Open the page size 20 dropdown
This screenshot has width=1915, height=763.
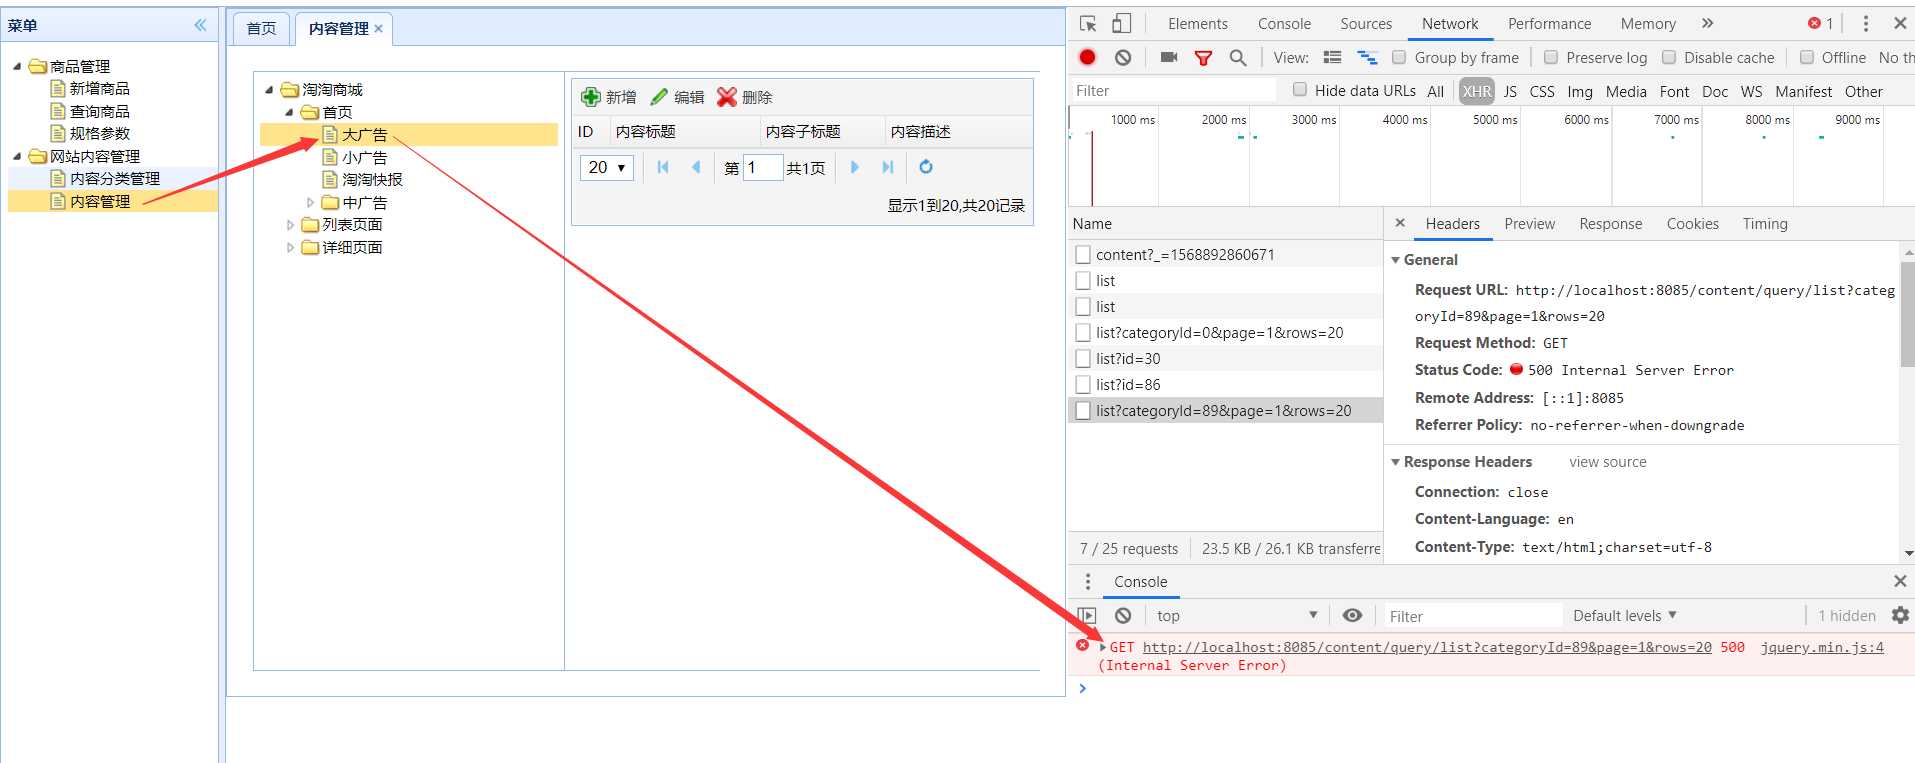coord(606,167)
